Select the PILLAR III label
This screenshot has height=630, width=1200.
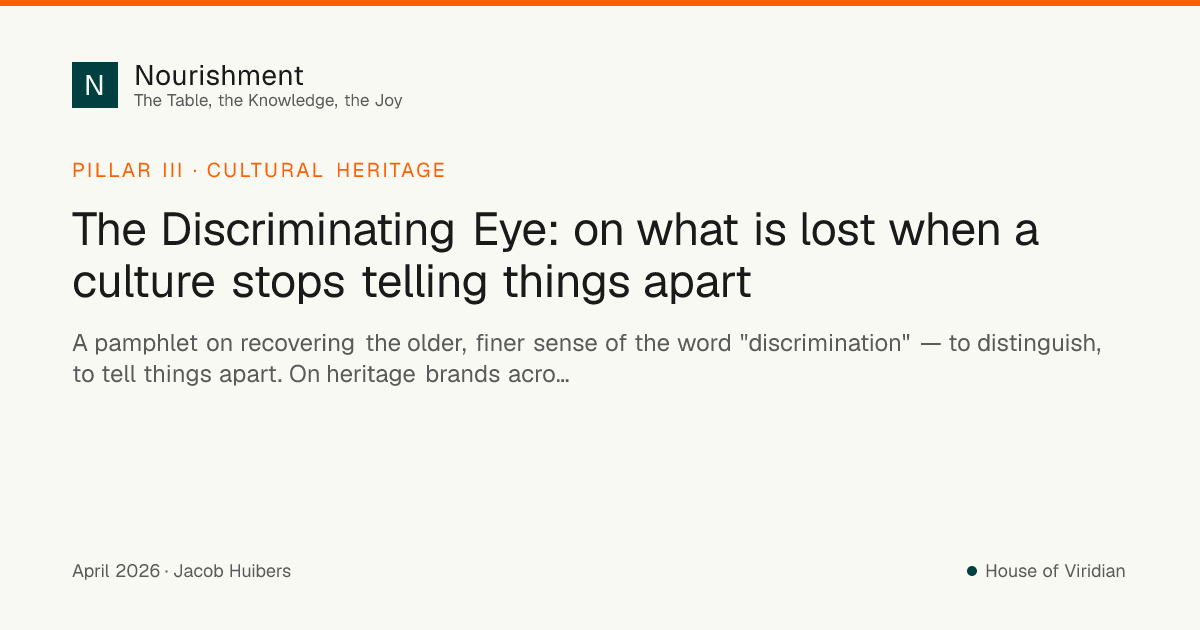tap(127, 170)
